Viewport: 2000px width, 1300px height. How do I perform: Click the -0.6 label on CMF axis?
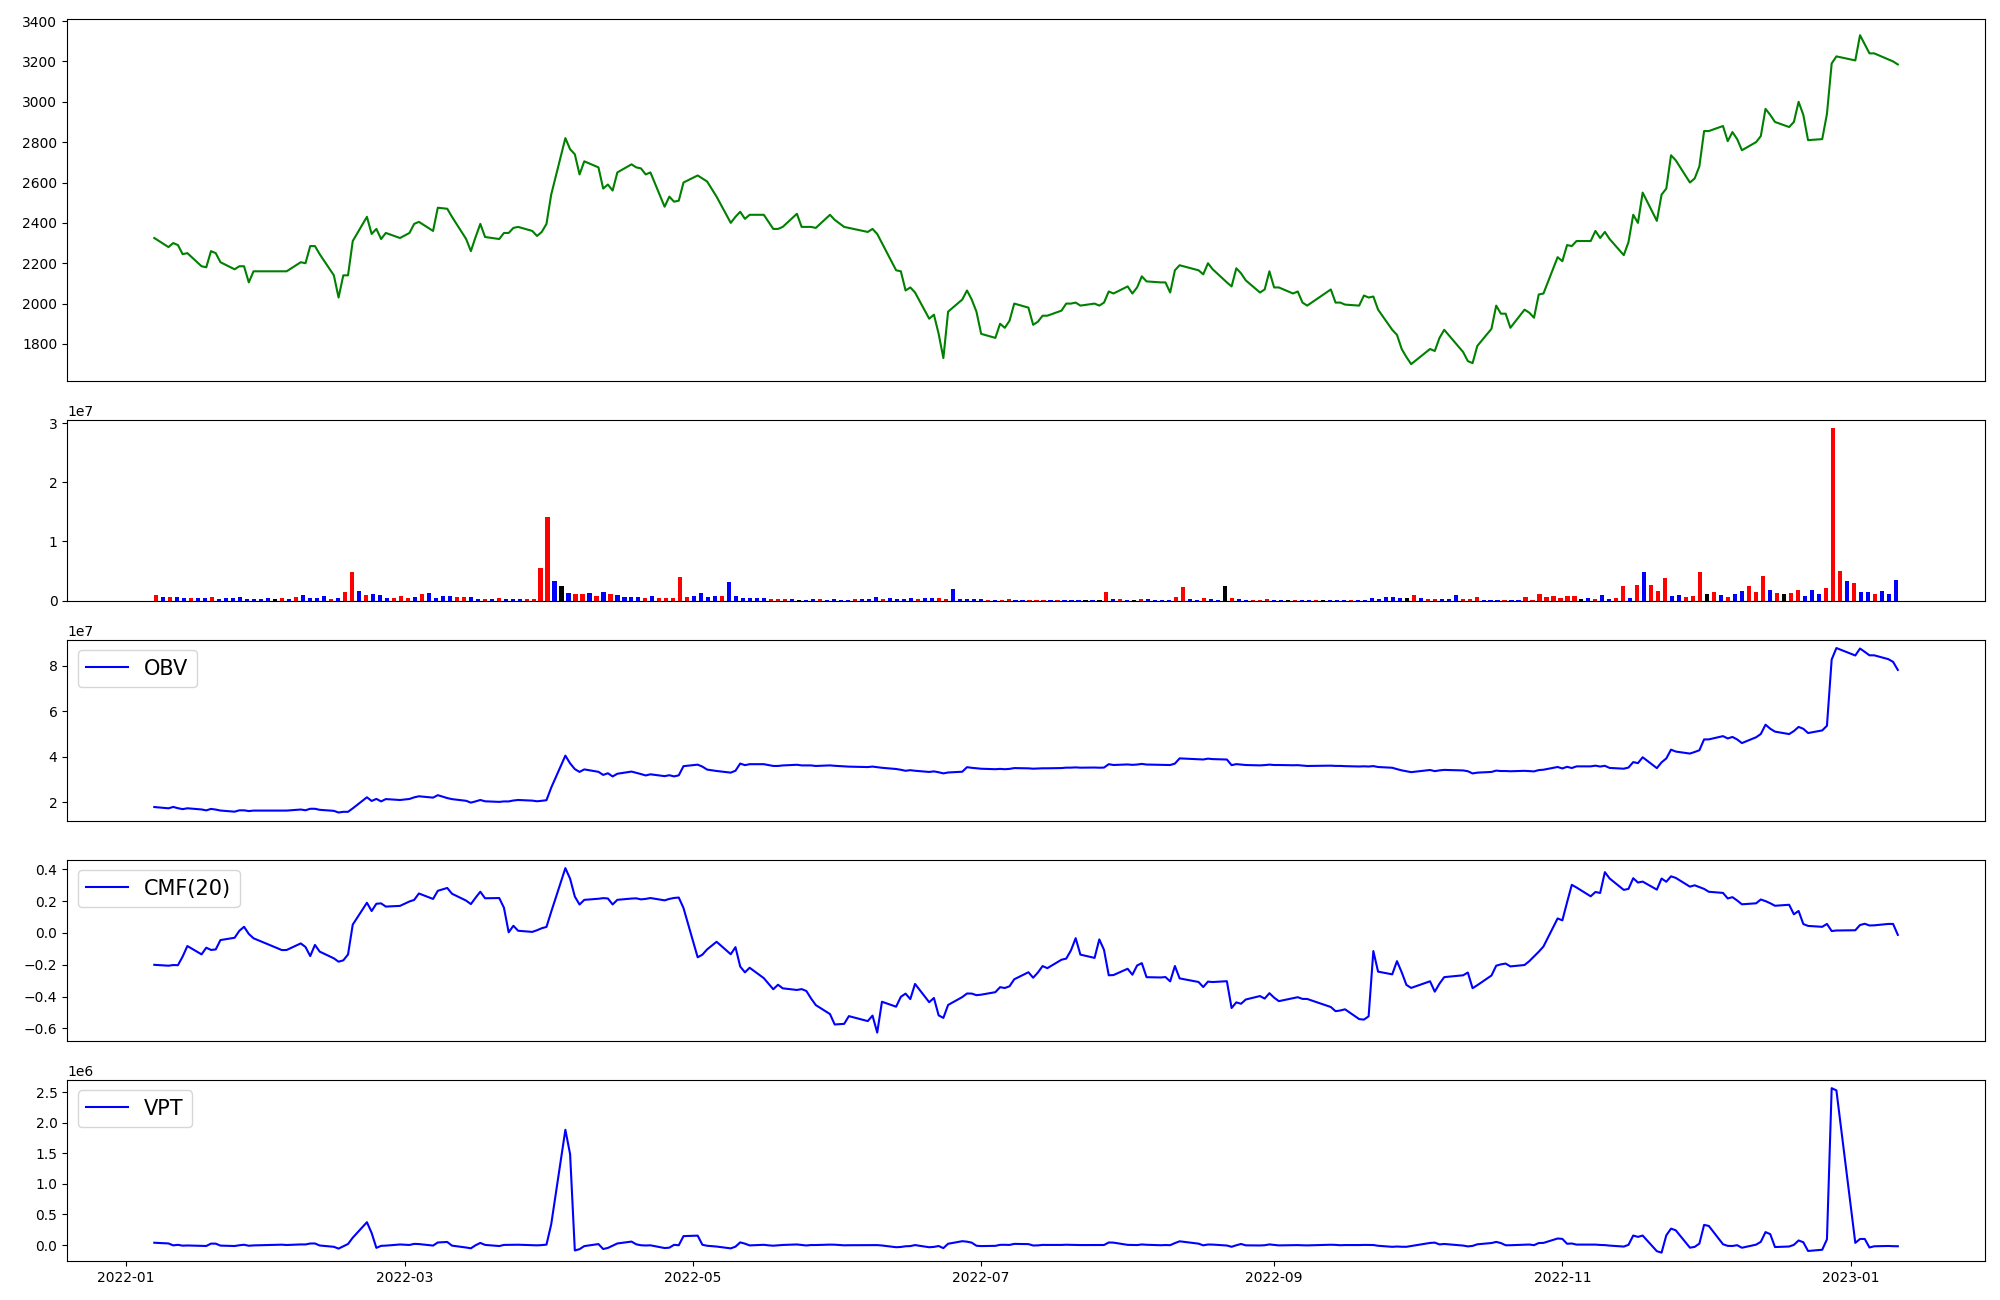tap(41, 1029)
